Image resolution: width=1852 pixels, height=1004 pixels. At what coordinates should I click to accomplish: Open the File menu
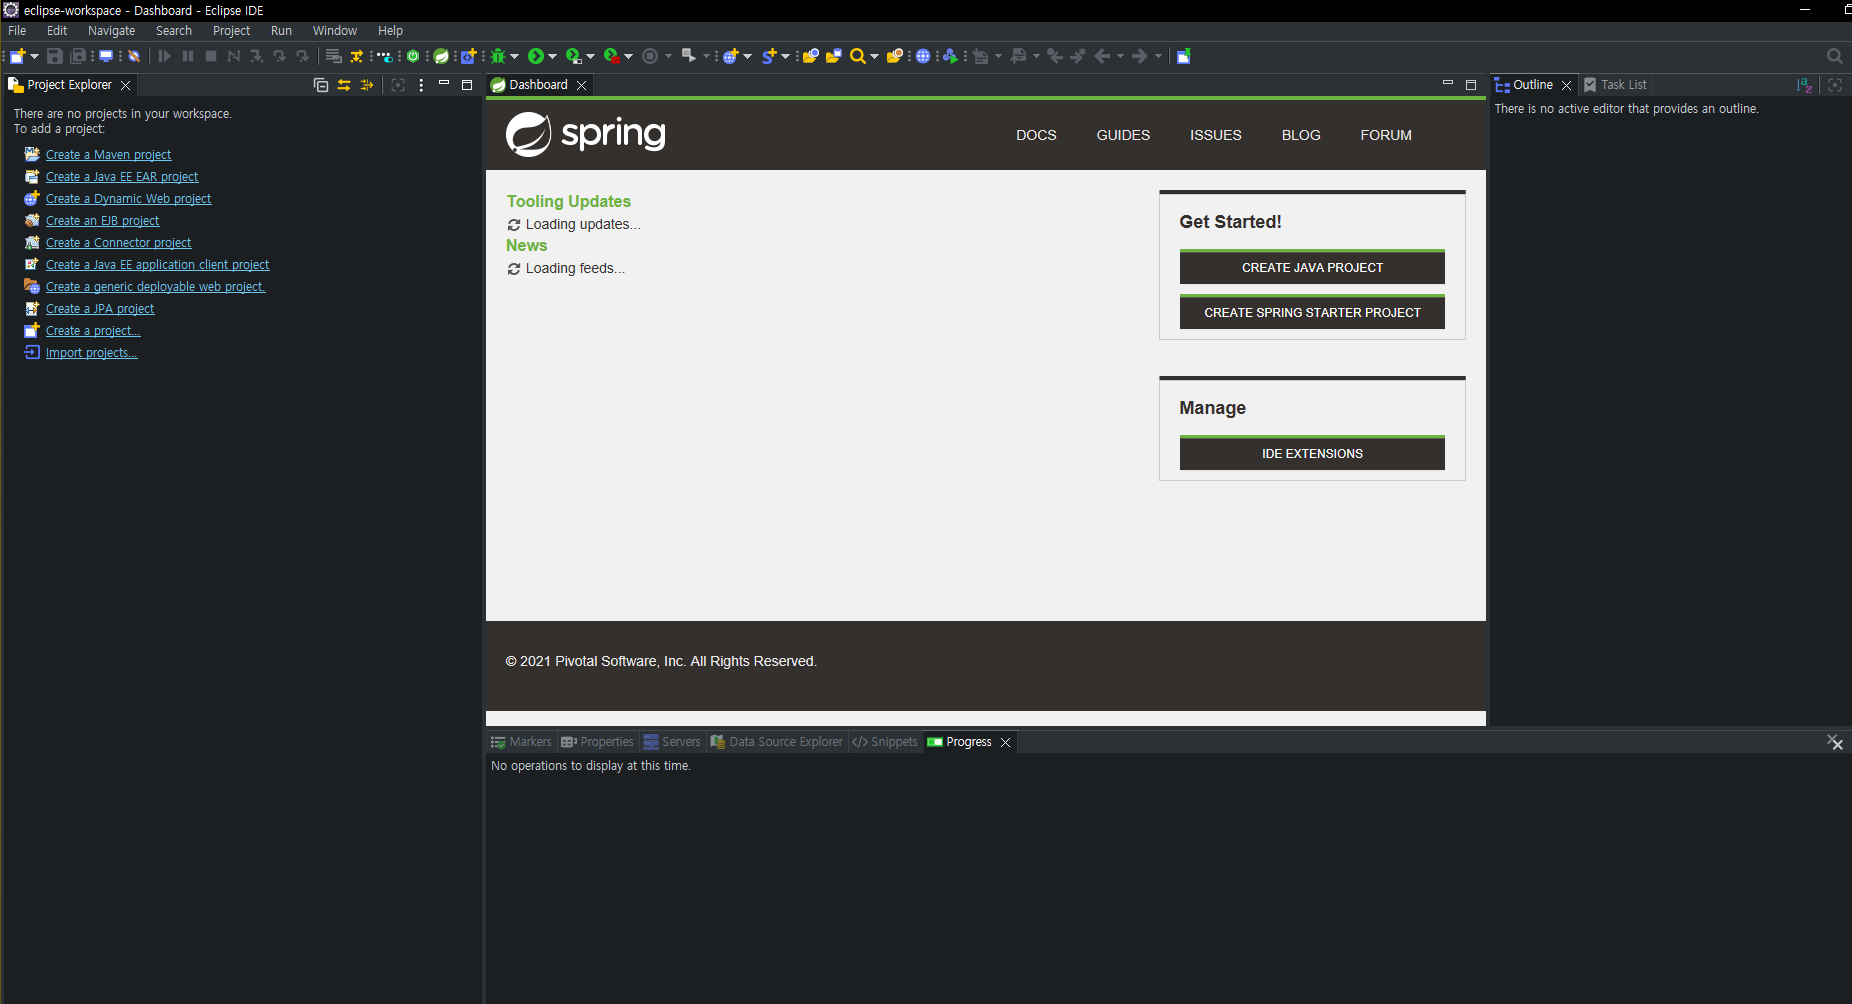[x=17, y=31]
